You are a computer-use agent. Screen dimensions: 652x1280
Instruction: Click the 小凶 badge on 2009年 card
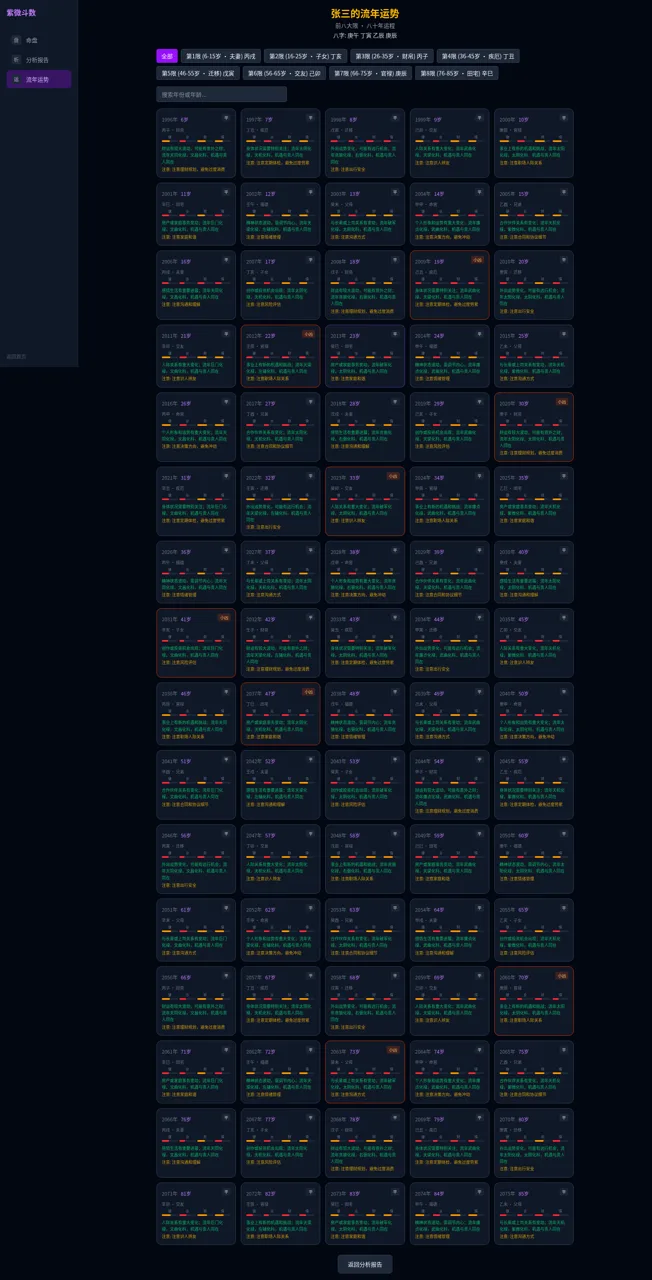point(477,259)
